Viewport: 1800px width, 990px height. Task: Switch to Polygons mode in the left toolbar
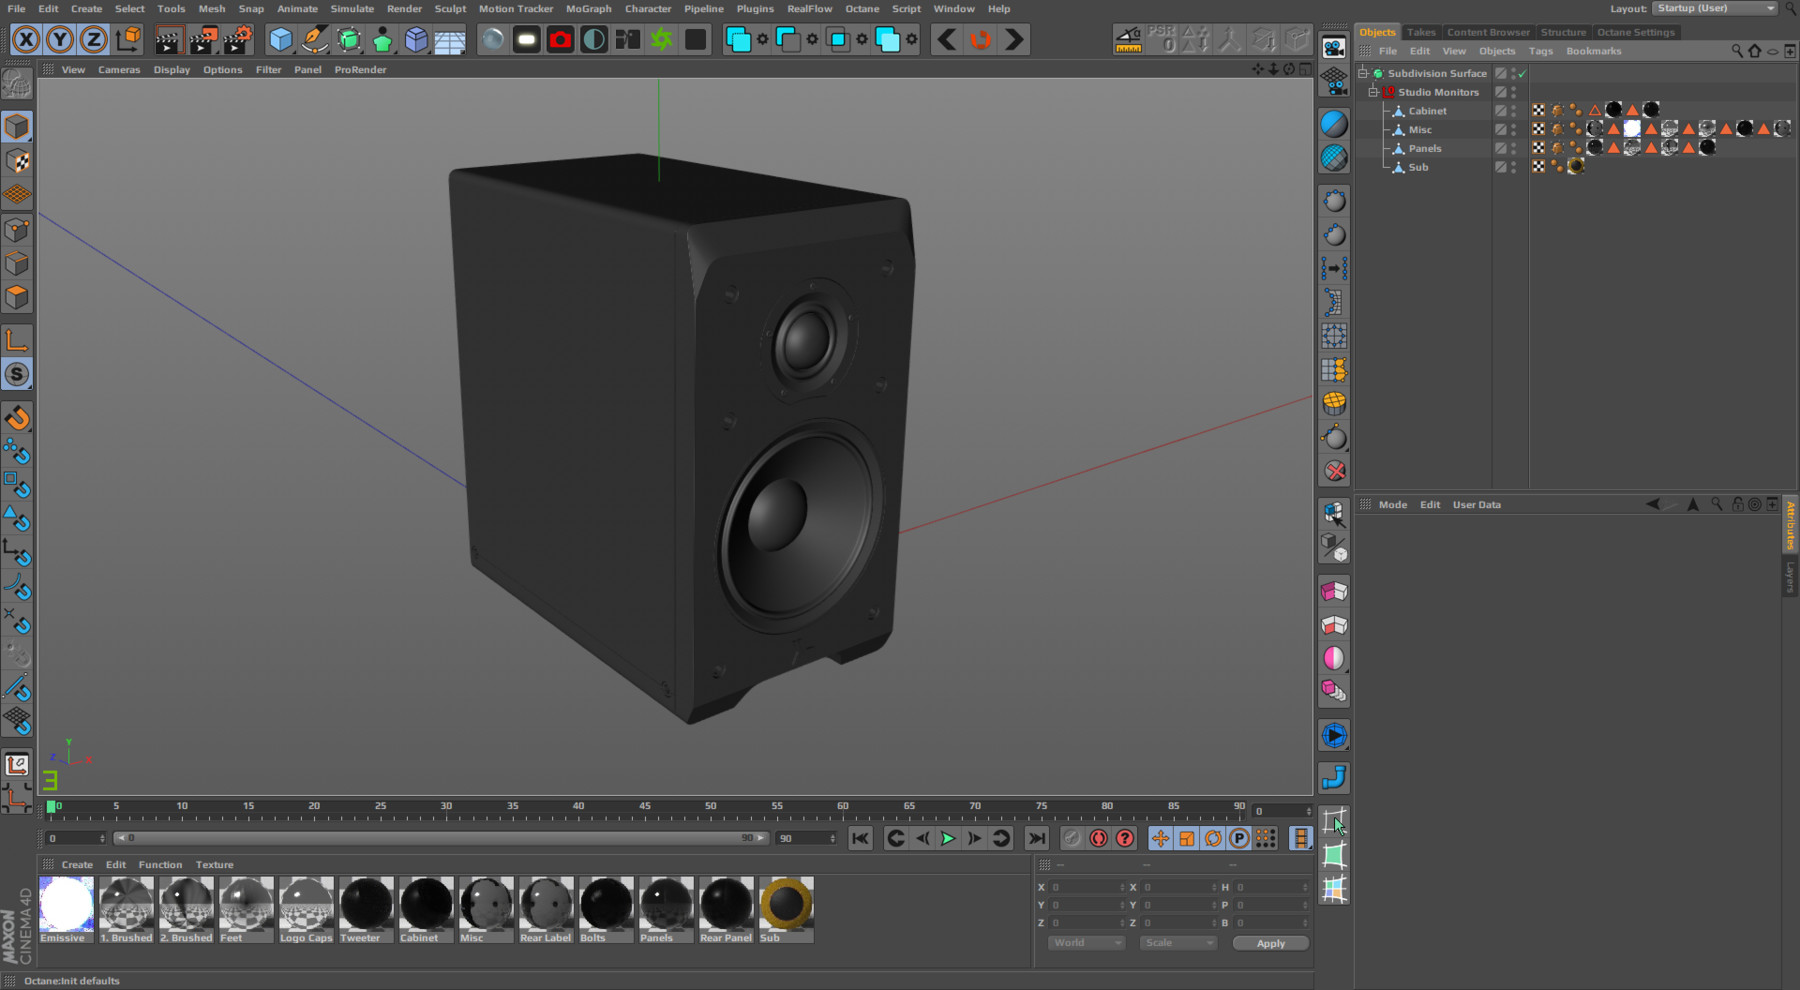pos(17,296)
